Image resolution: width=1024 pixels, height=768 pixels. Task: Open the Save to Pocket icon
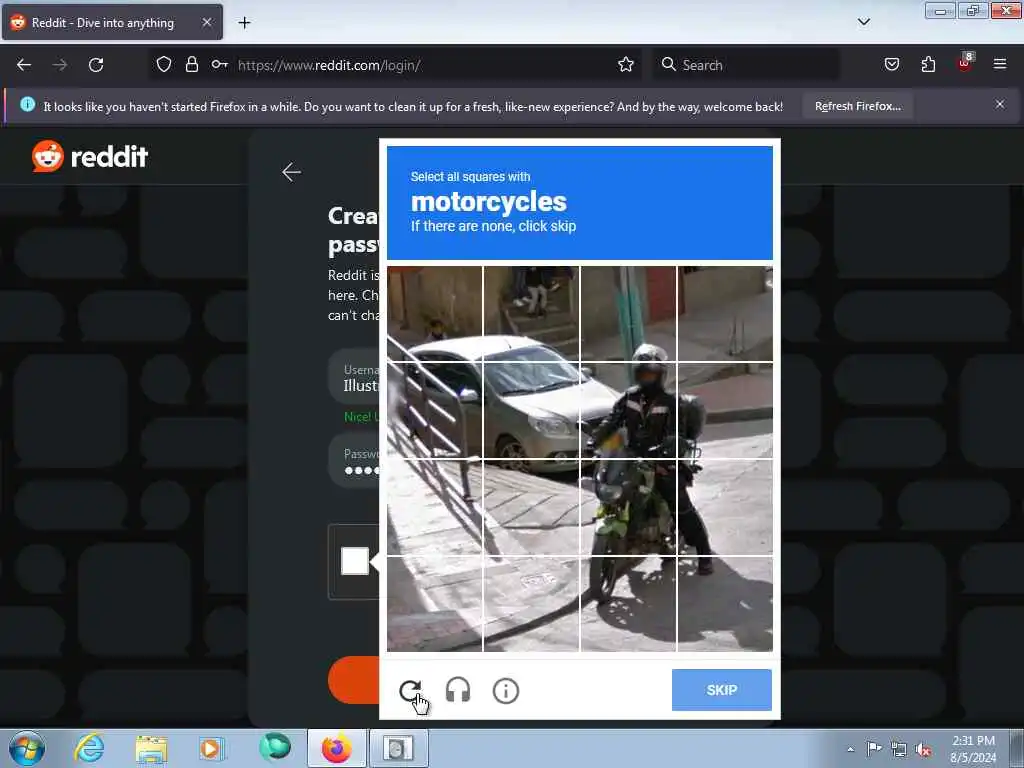pos(892,65)
